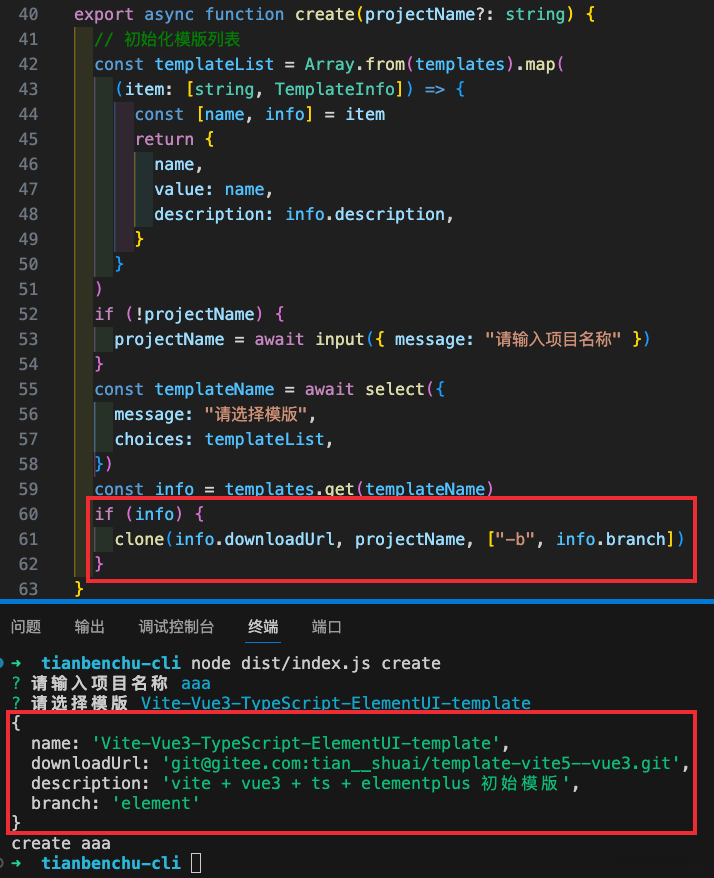Click branch value 'element' in terminal
Screen dimensions: 714x878
click(156, 804)
